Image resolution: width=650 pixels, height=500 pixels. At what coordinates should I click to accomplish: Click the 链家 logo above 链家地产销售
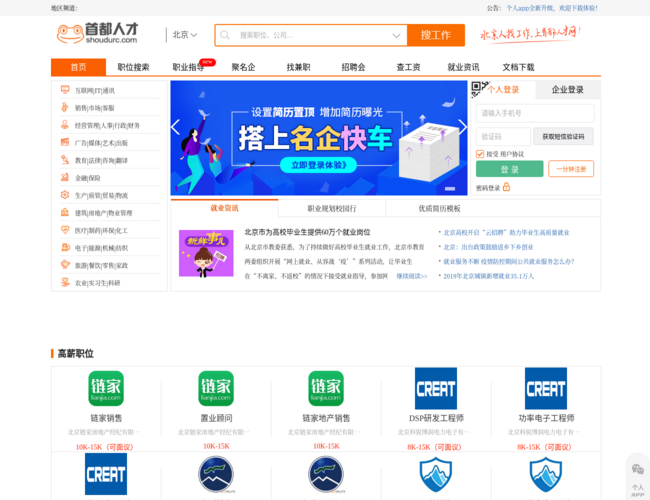point(326,388)
